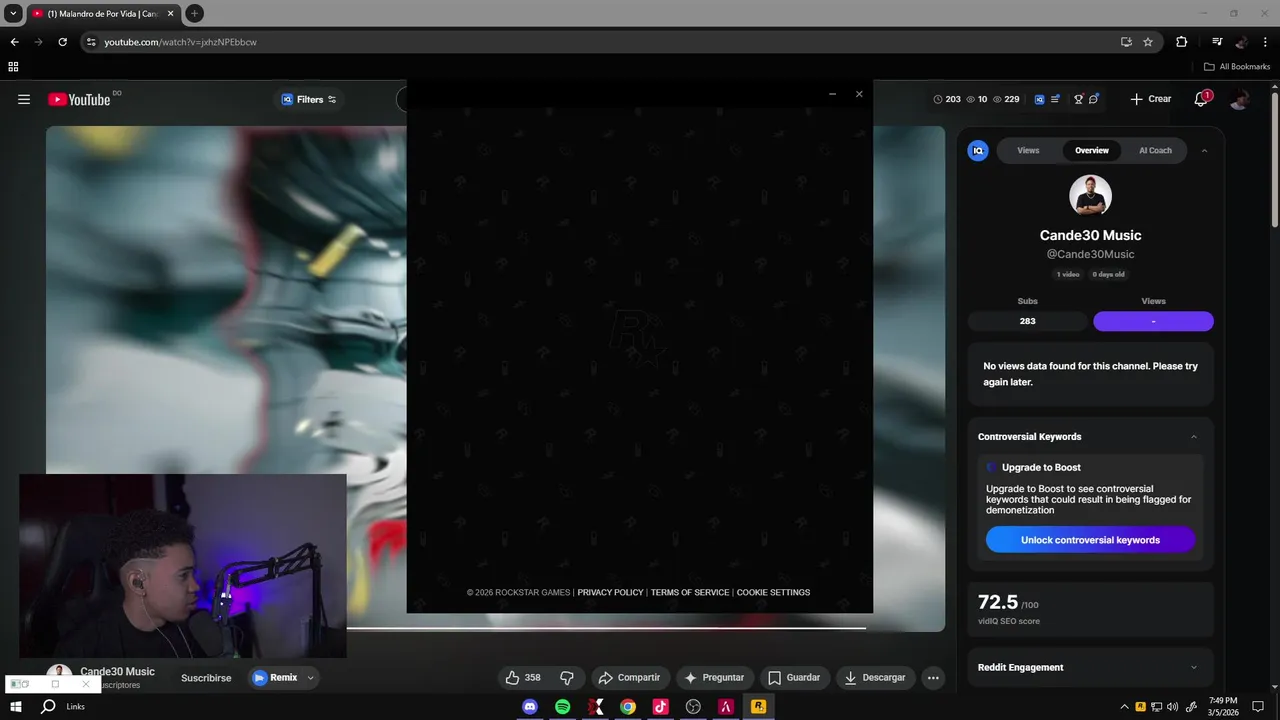Click the clock stat showing 203
Screen dimensions: 1280x720
[947, 99]
